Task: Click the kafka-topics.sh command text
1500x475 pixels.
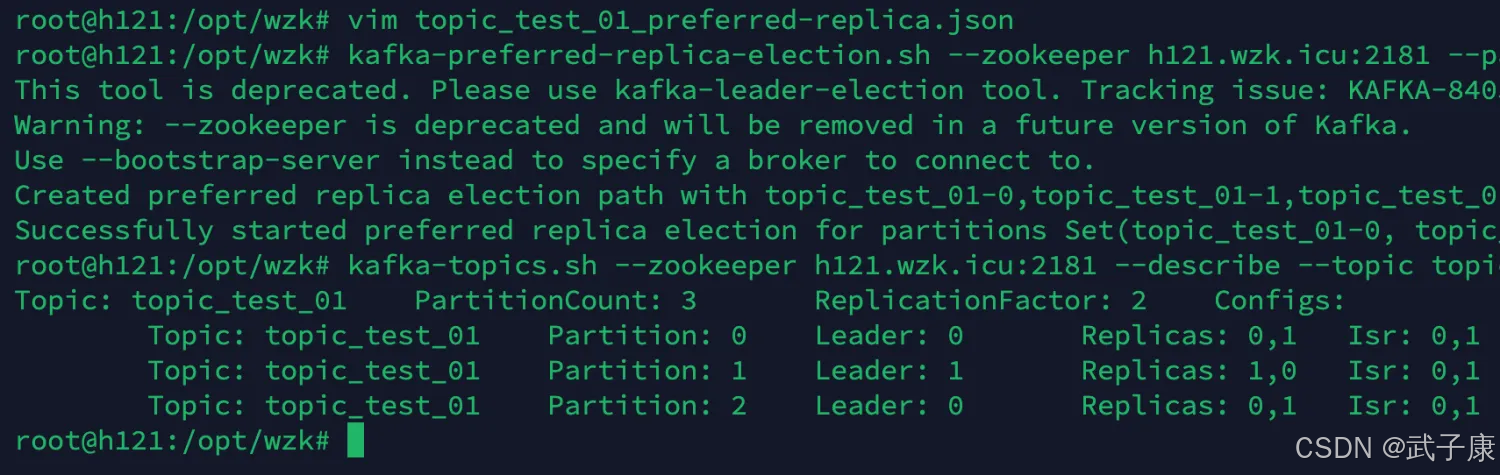Action: (472, 265)
